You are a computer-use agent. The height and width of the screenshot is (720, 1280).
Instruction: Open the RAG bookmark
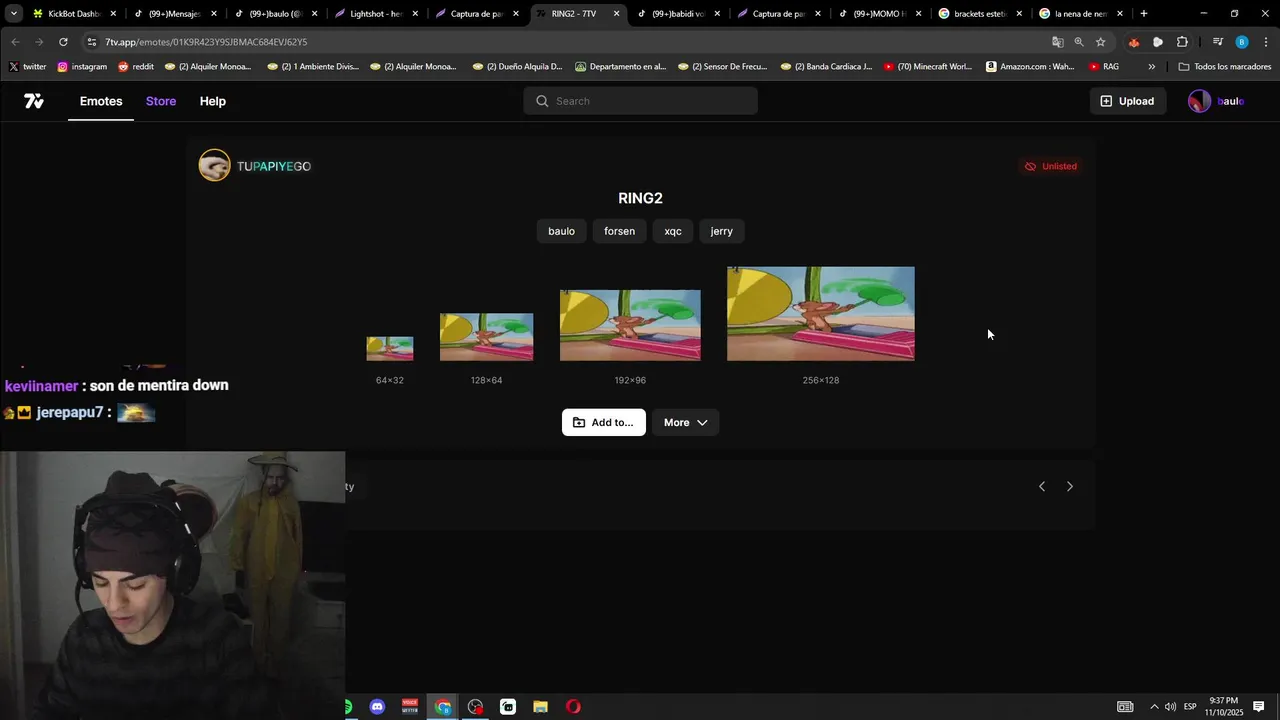tap(1104, 67)
